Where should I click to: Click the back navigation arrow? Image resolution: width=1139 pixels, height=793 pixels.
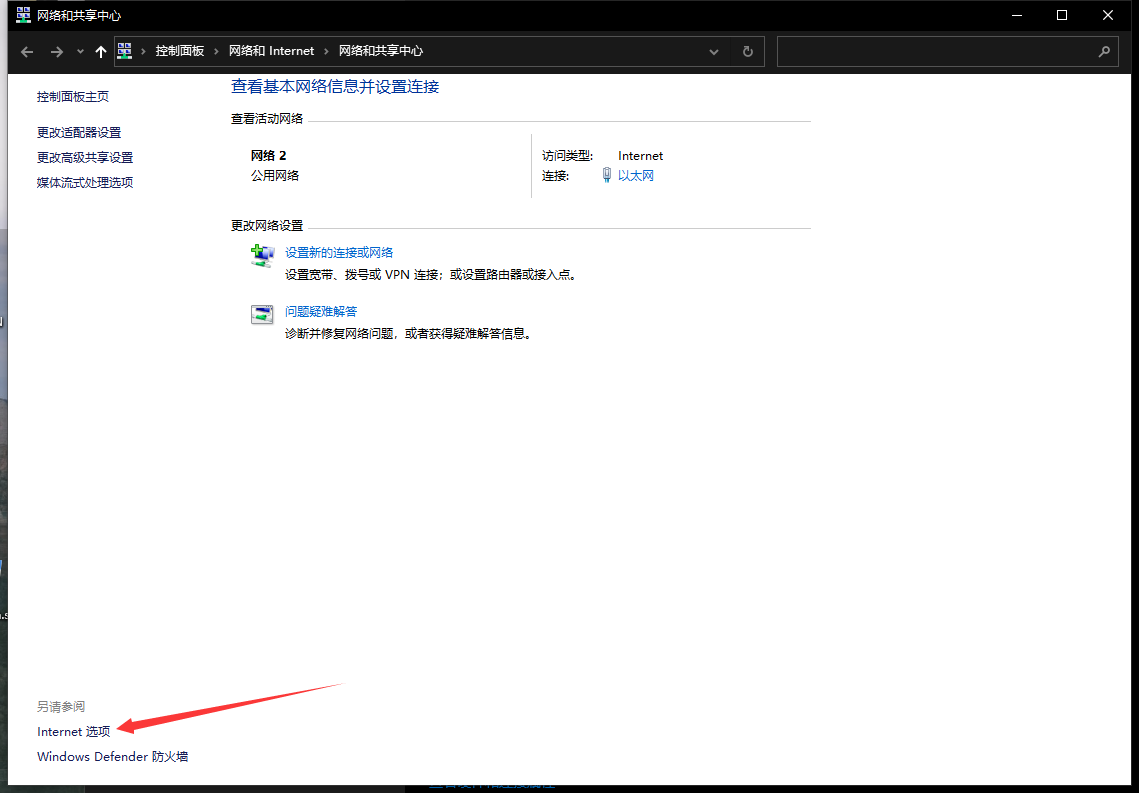pos(26,51)
